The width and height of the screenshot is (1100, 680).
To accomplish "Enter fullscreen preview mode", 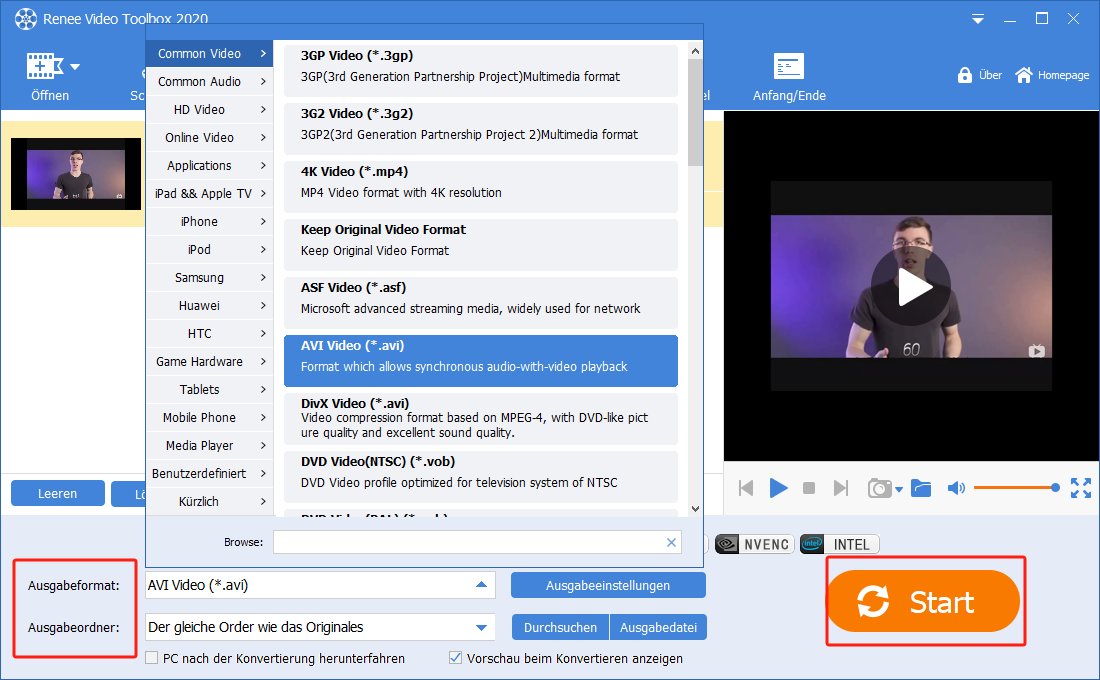I will click(1080, 488).
